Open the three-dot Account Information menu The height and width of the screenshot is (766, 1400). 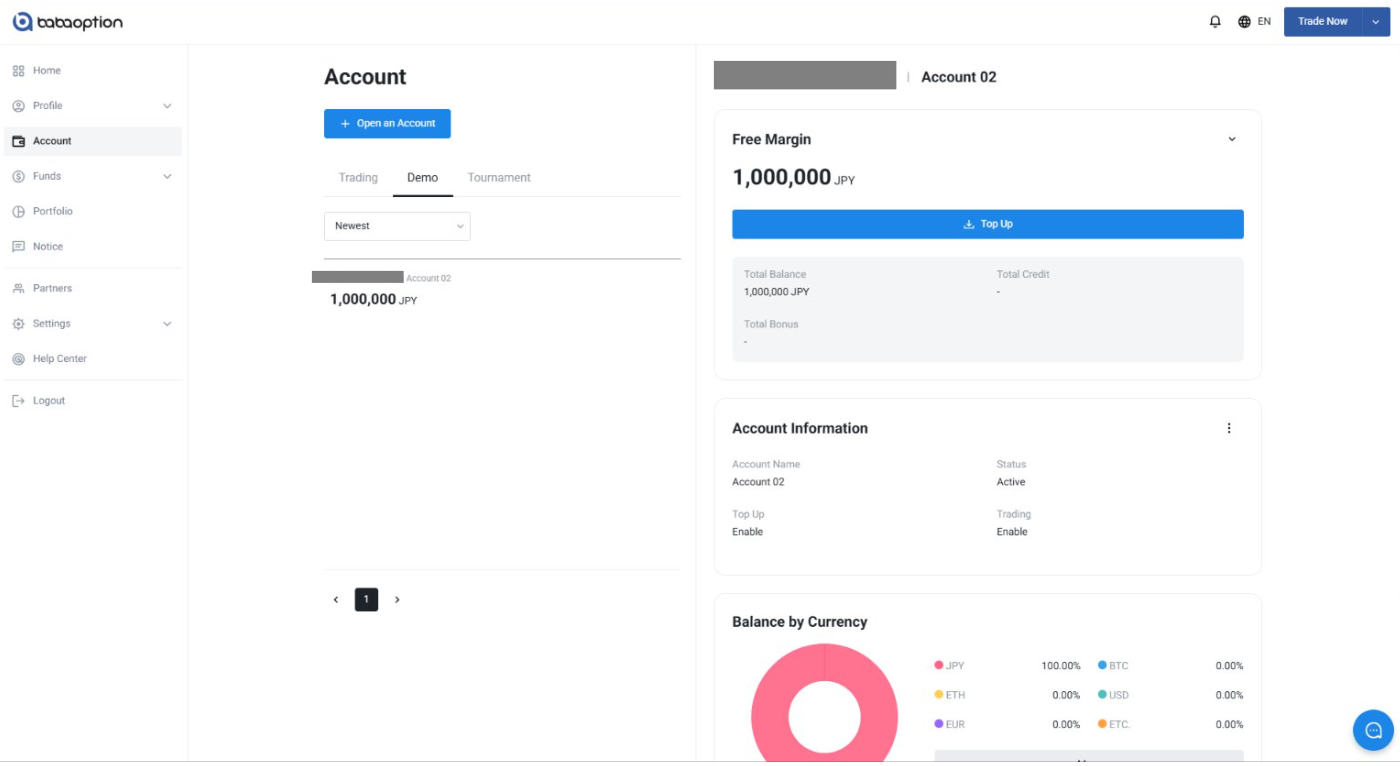[x=1229, y=428]
